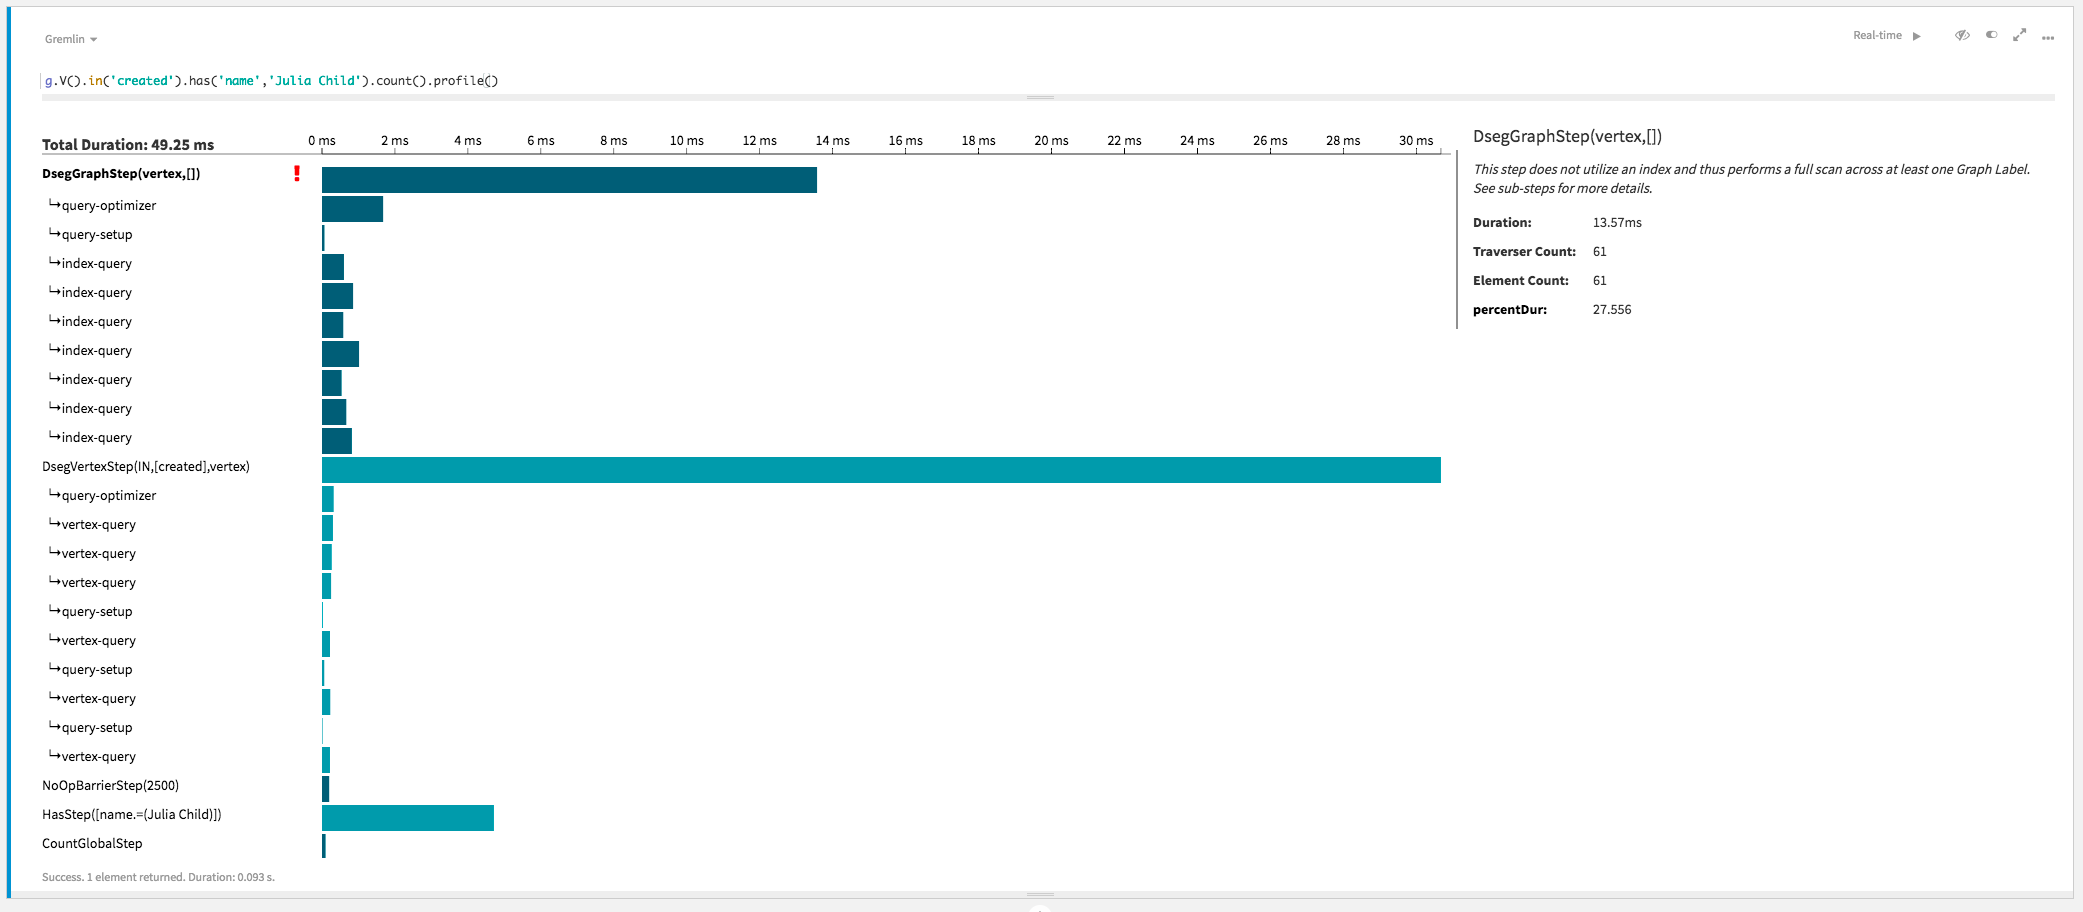
Task: Enable Real-time mode
Action: 1917,35
